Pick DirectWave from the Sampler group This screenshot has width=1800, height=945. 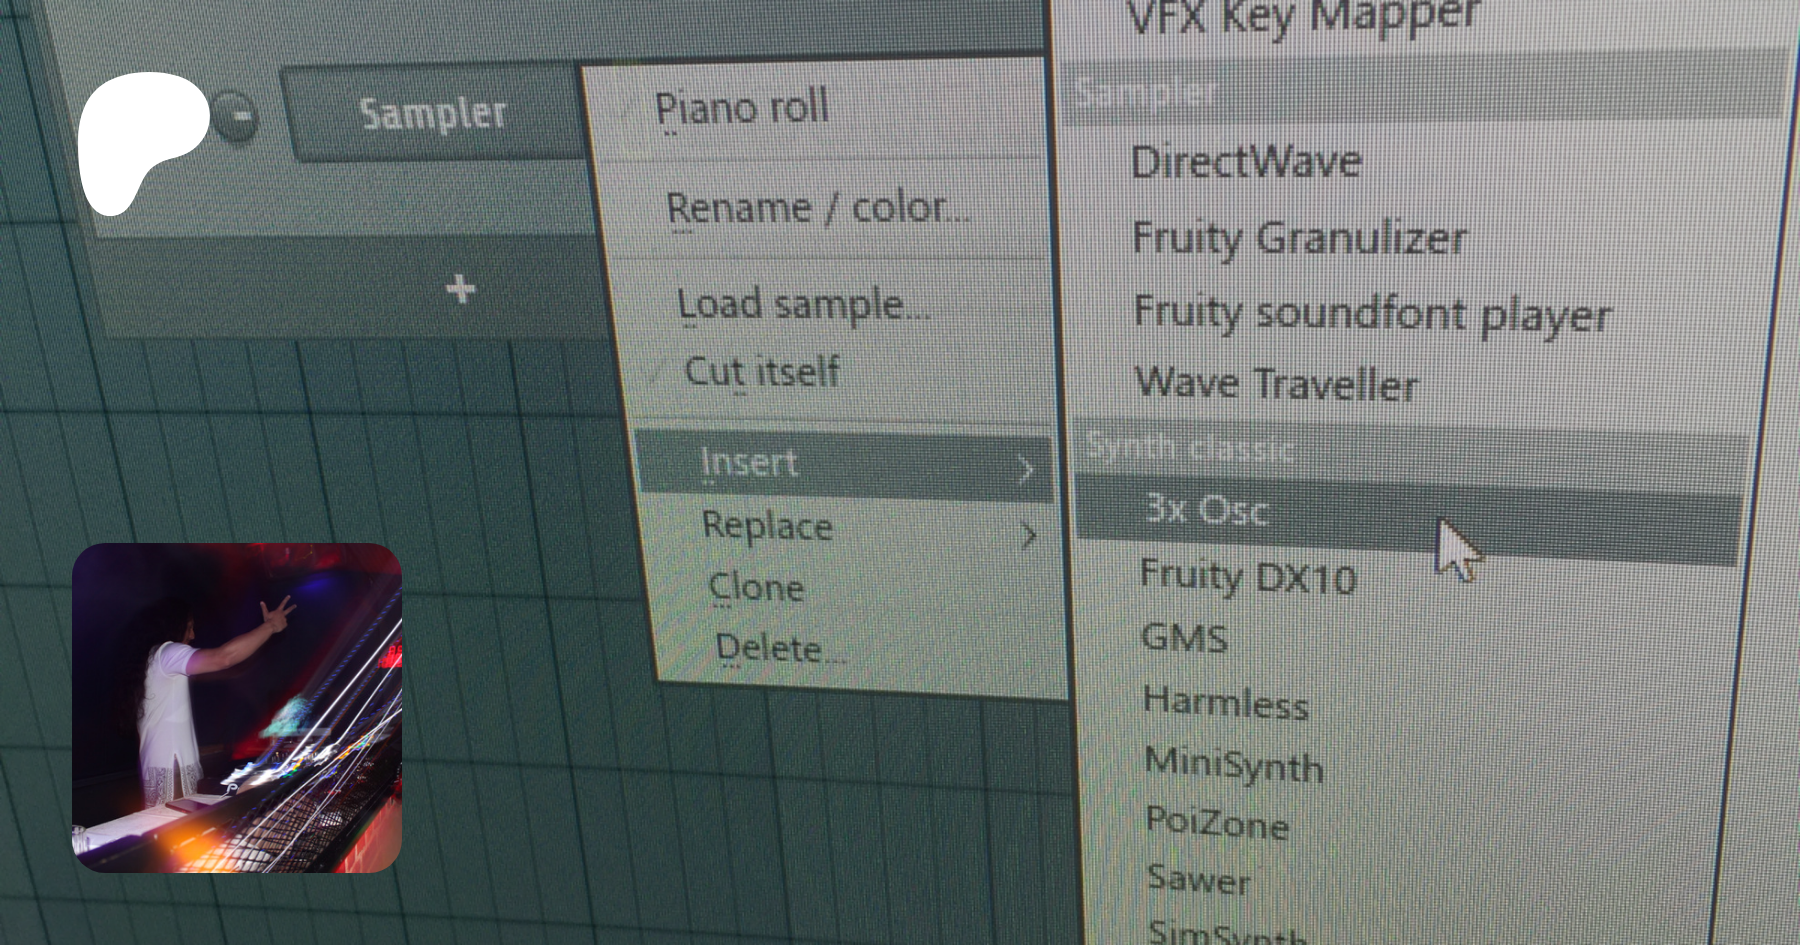pyautogui.click(x=1246, y=162)
